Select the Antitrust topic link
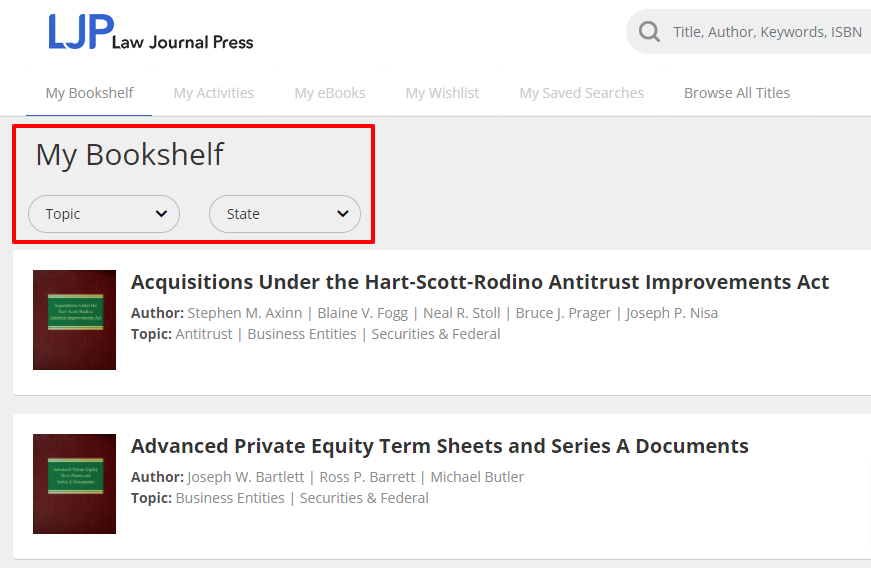Image resolution: width=871 pixels, height=568 pixels. [203, 334]
